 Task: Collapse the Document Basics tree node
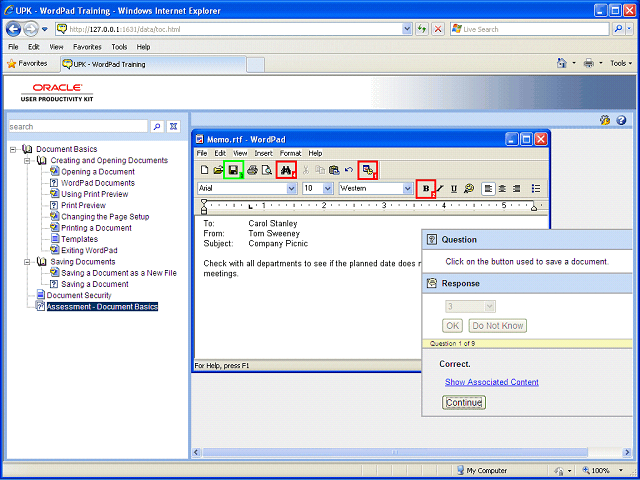pyautogui.click(x=13, y=149)
